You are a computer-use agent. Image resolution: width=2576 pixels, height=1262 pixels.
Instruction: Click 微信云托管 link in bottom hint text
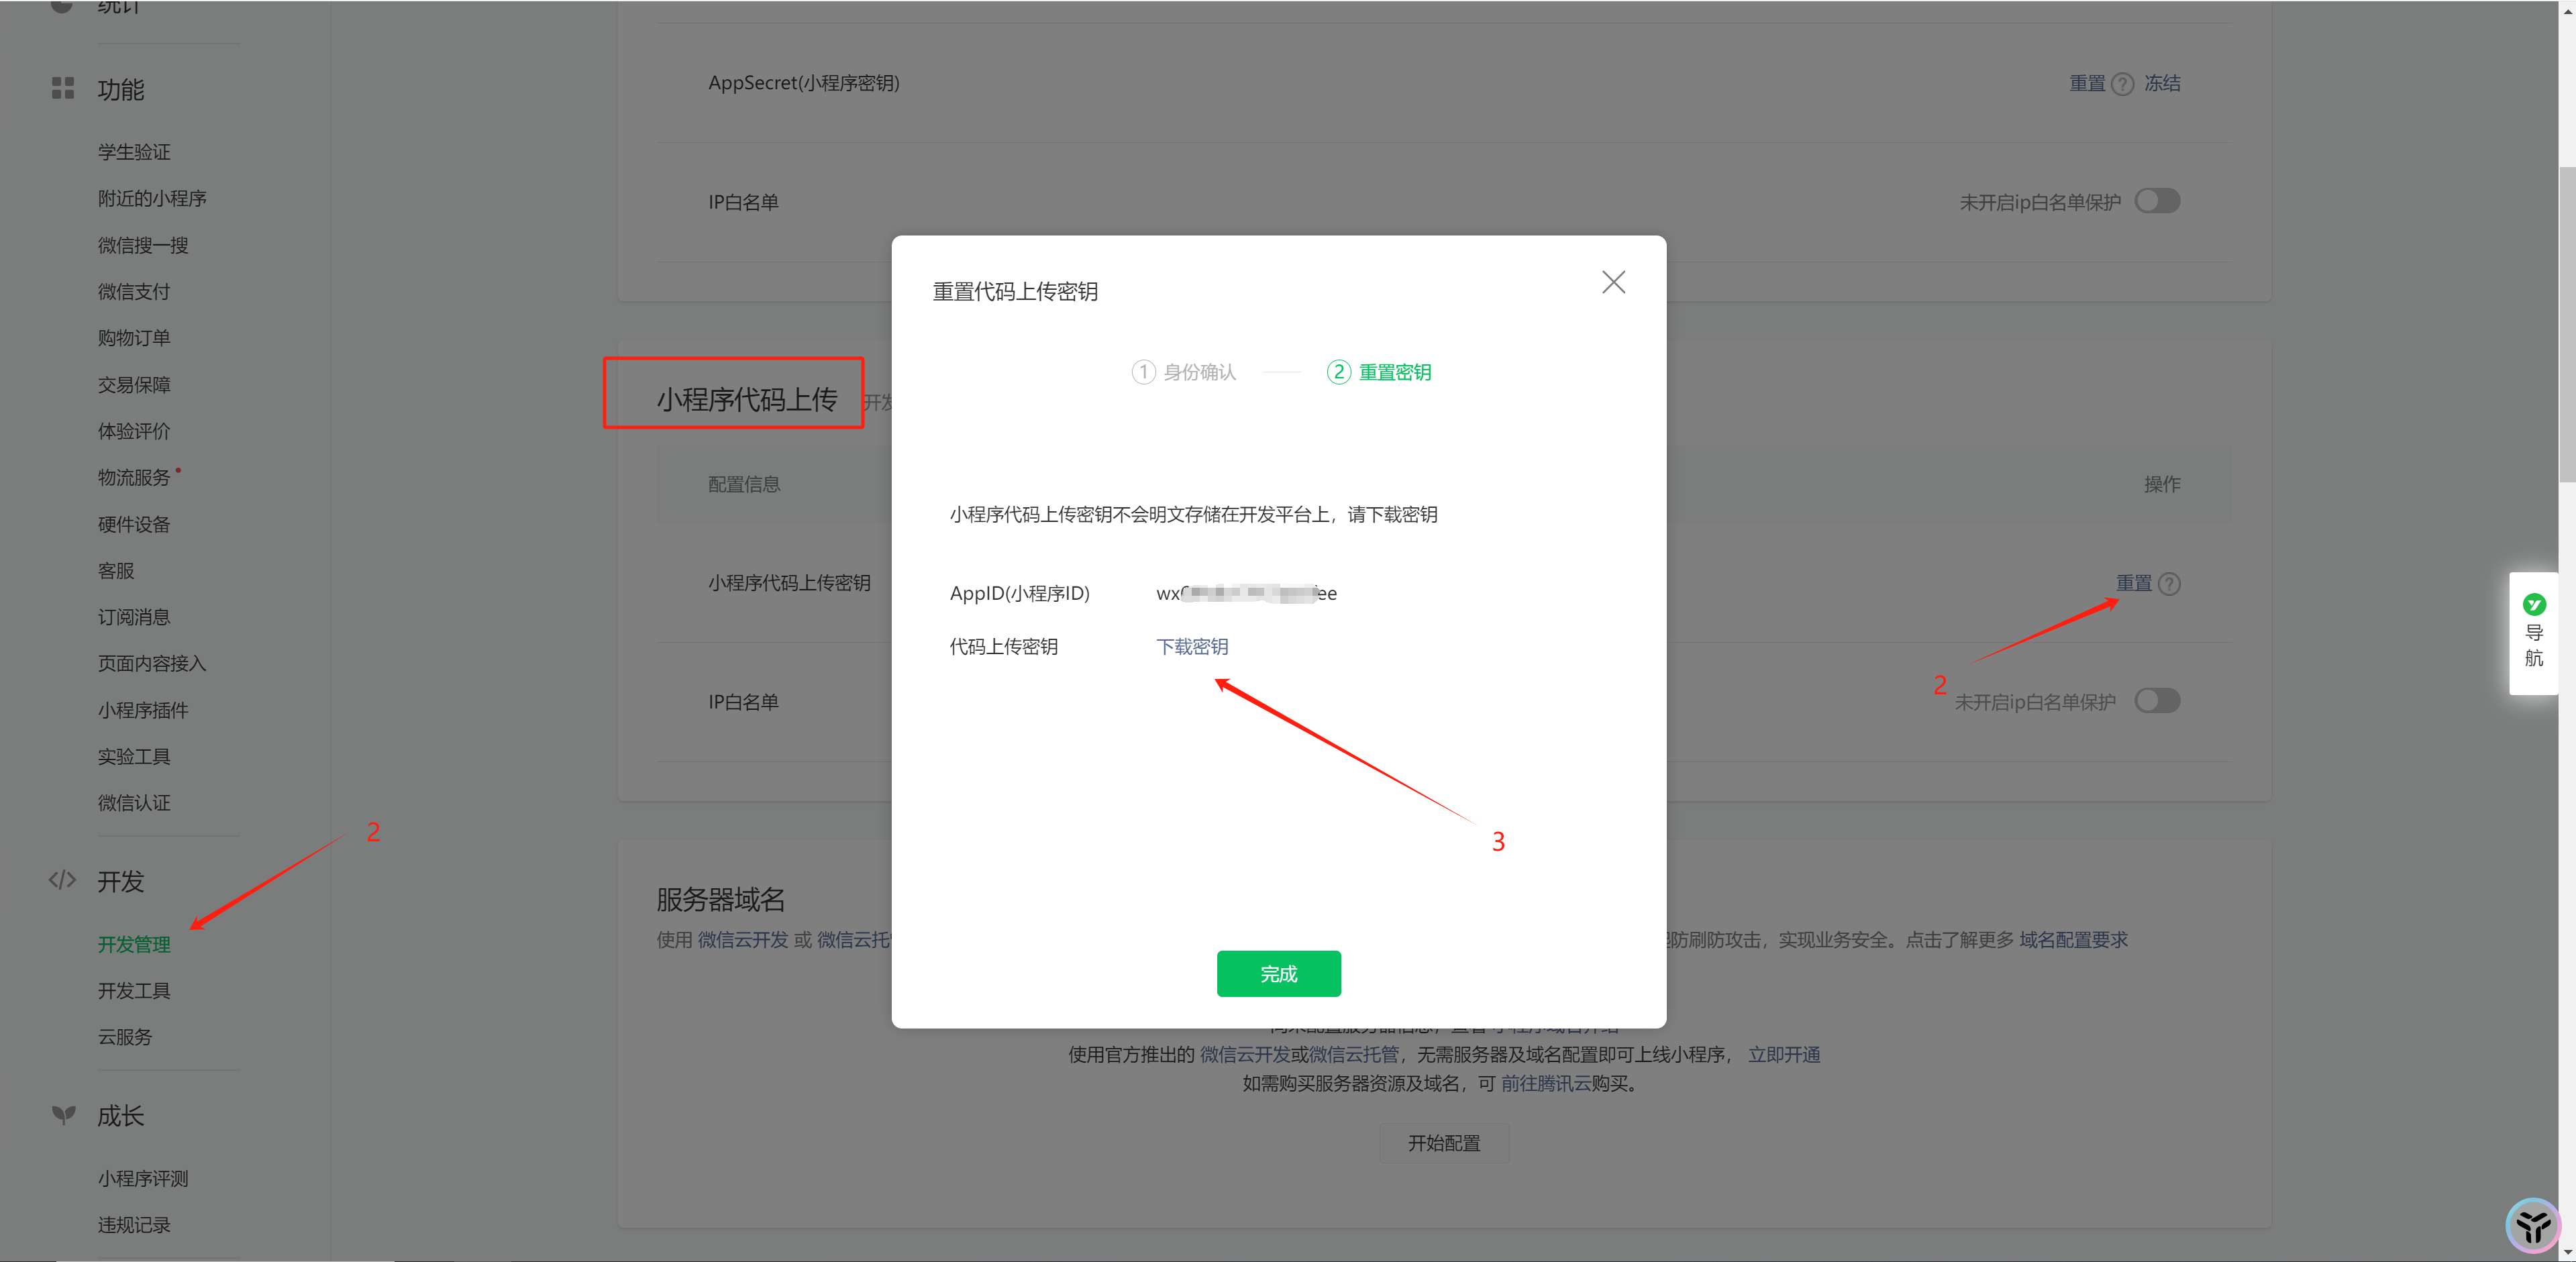[x=1354, y=1055]
